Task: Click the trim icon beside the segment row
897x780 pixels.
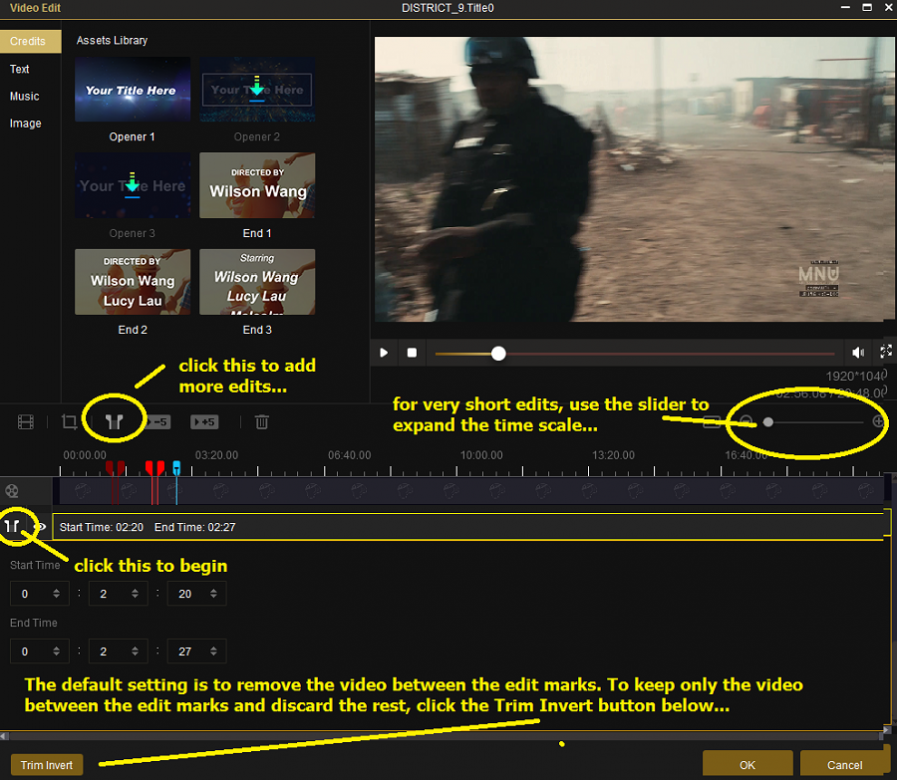Action: pyautogui.click(x=13, y=526)
